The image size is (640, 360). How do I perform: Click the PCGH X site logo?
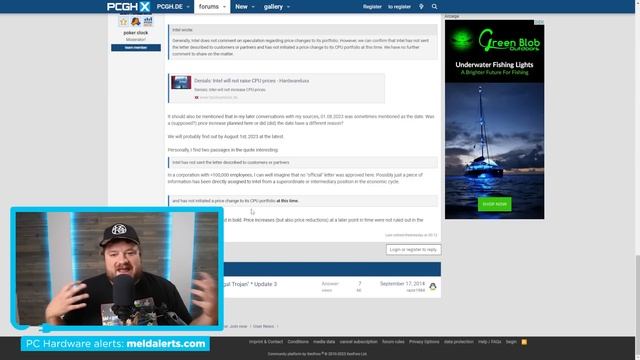tap(129, 7)
